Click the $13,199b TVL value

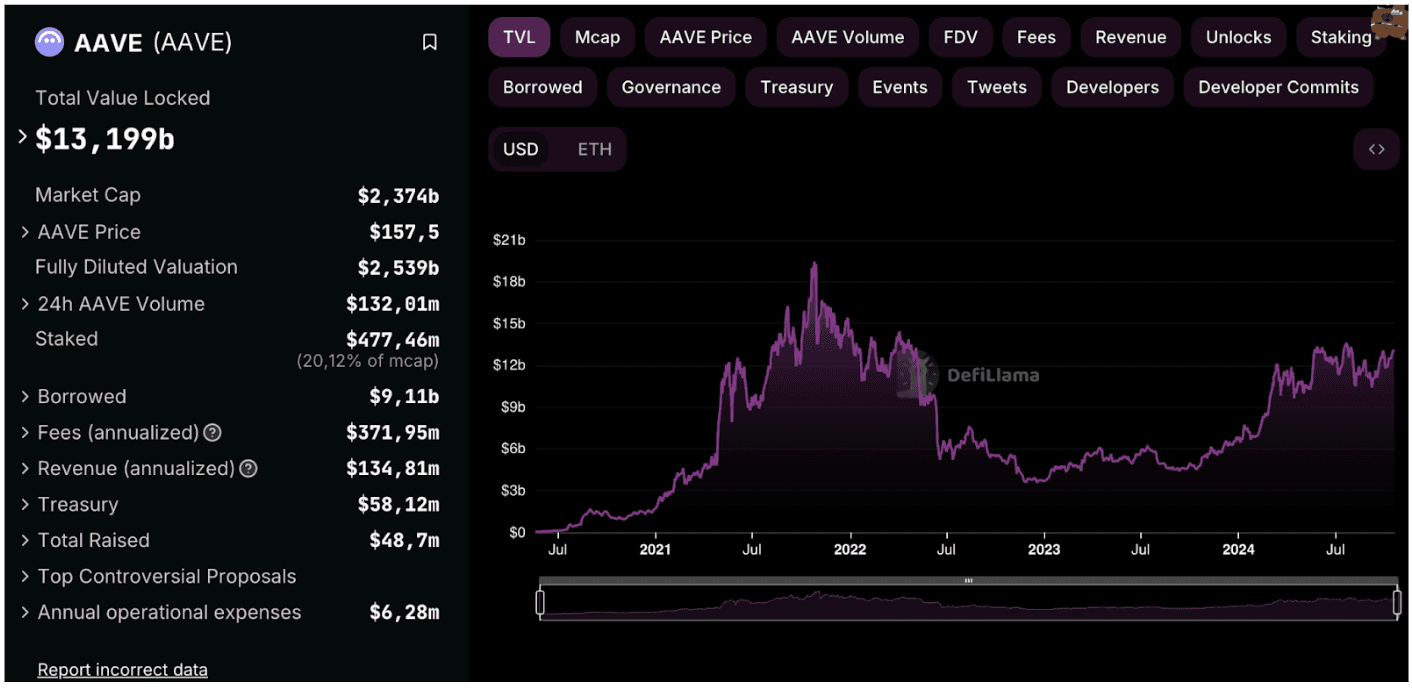pos(105,139)
